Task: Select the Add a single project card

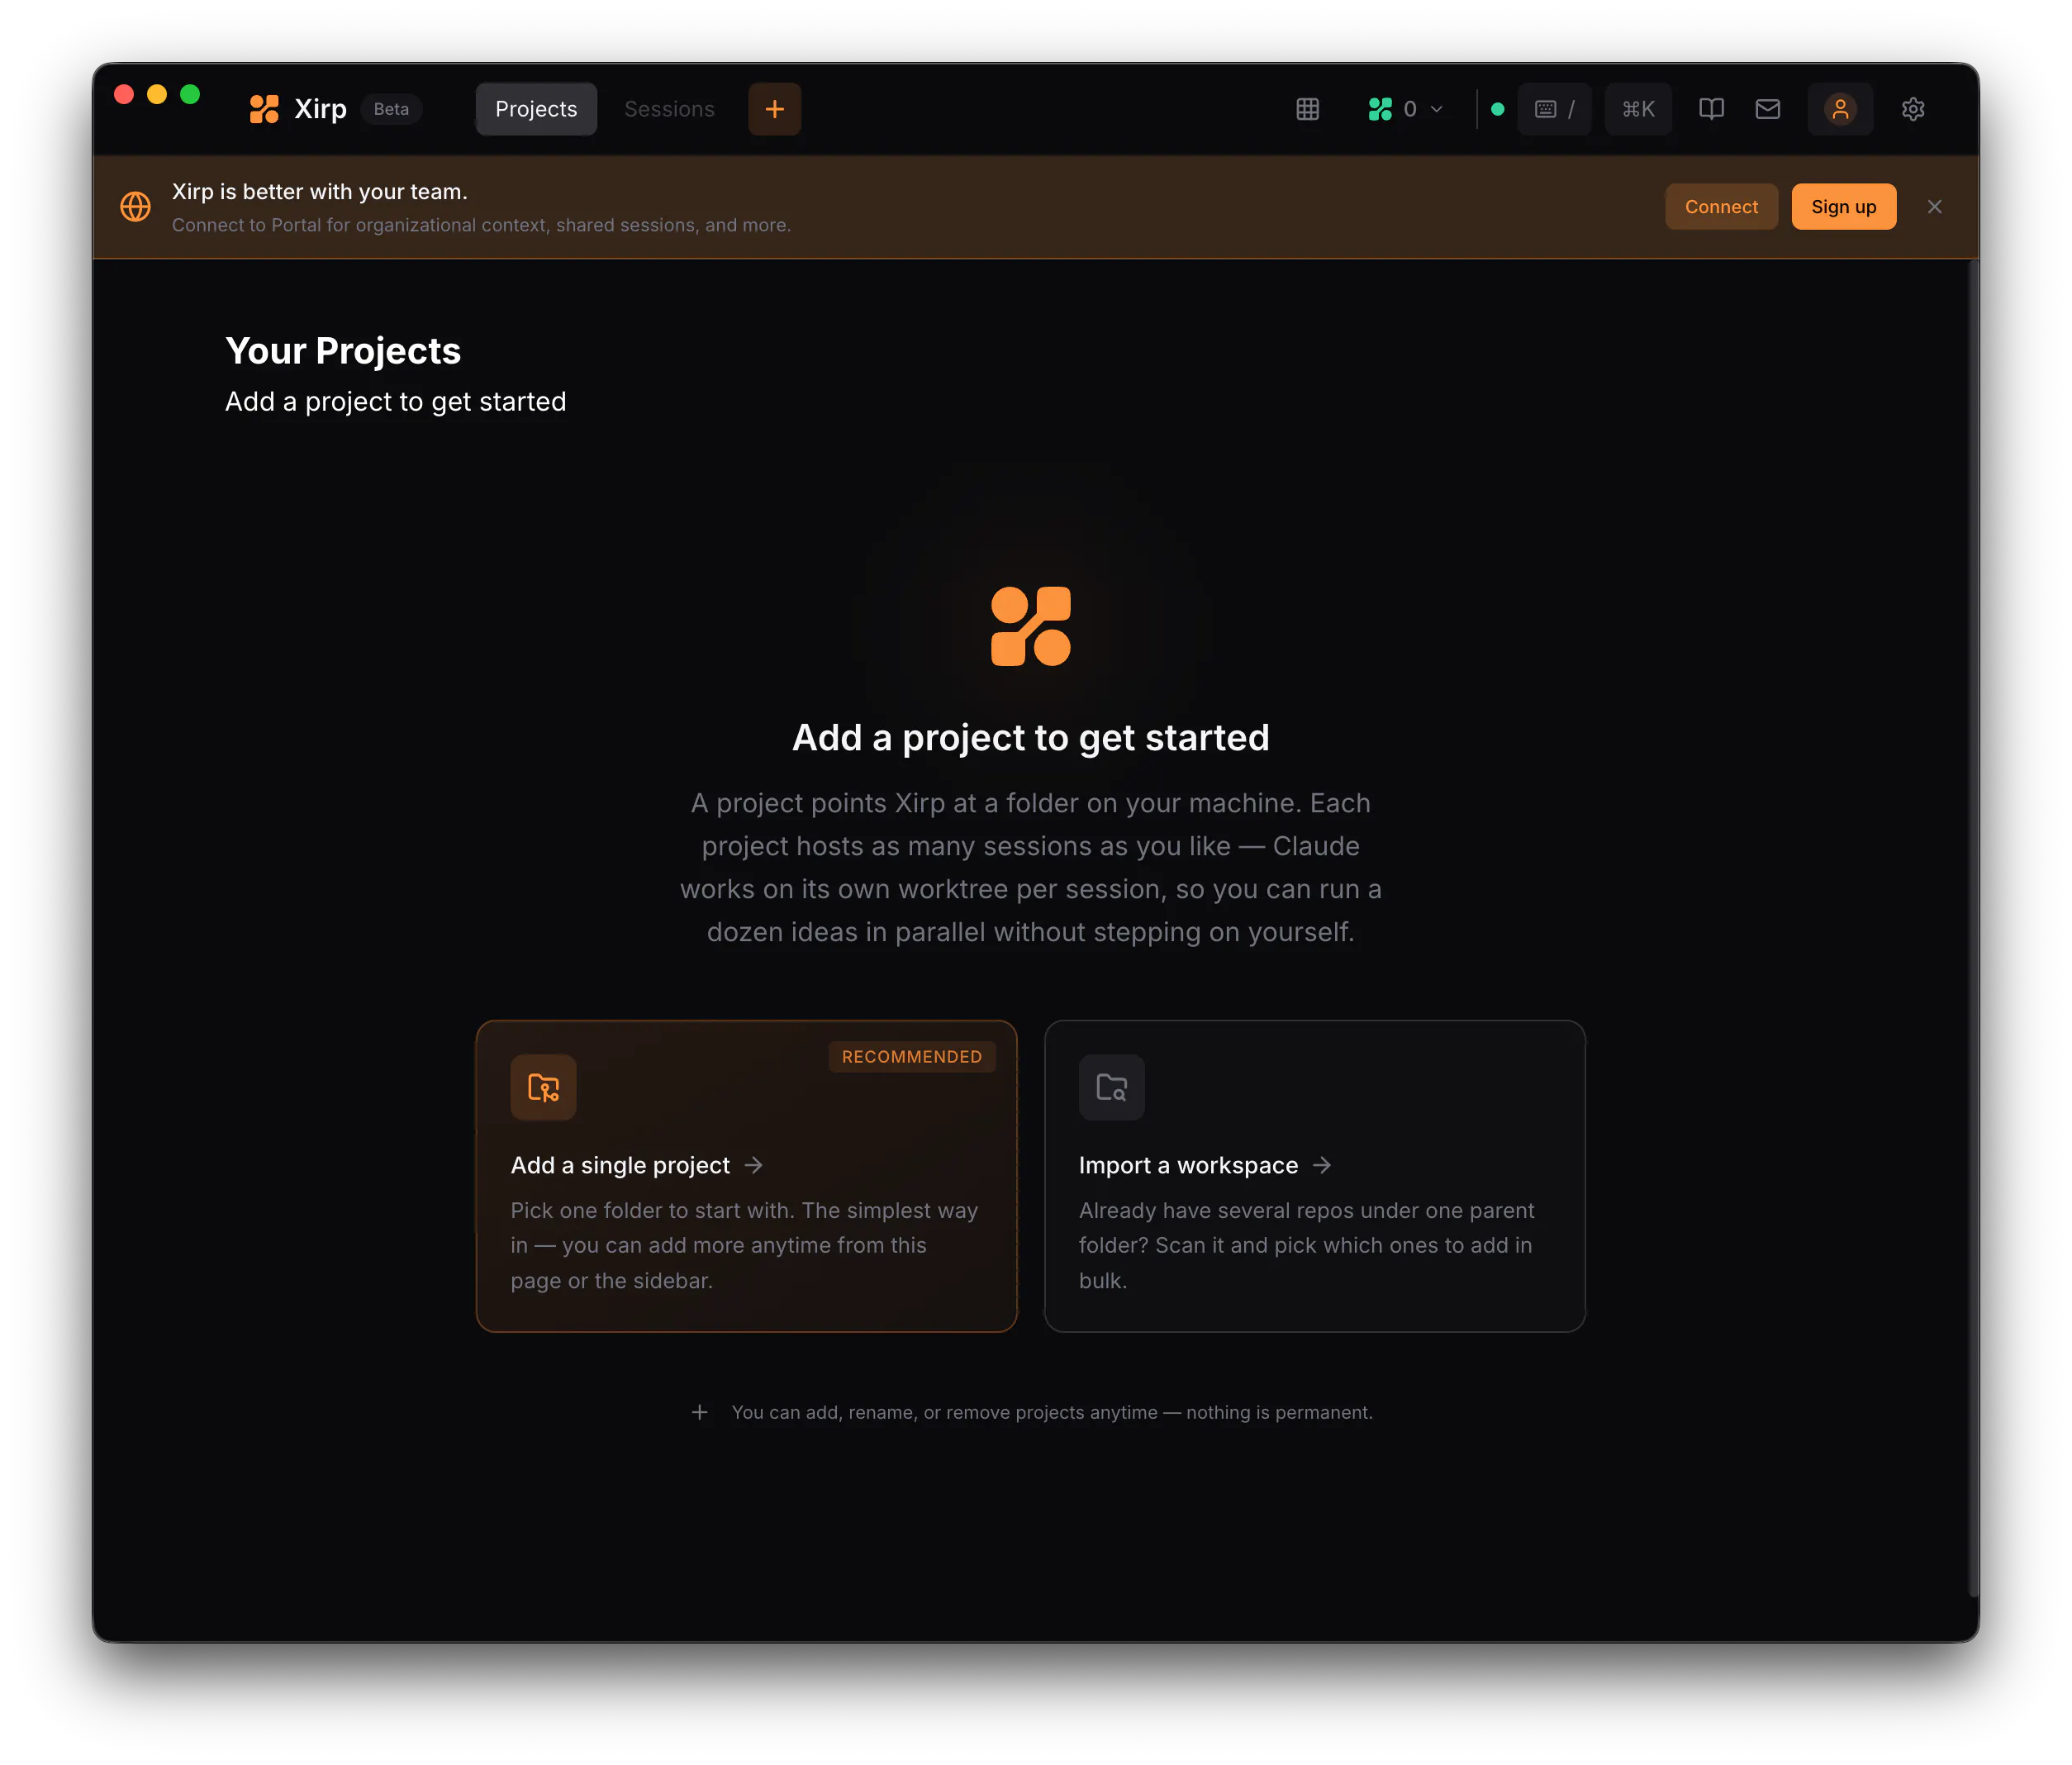Action: coord(746,1175)
